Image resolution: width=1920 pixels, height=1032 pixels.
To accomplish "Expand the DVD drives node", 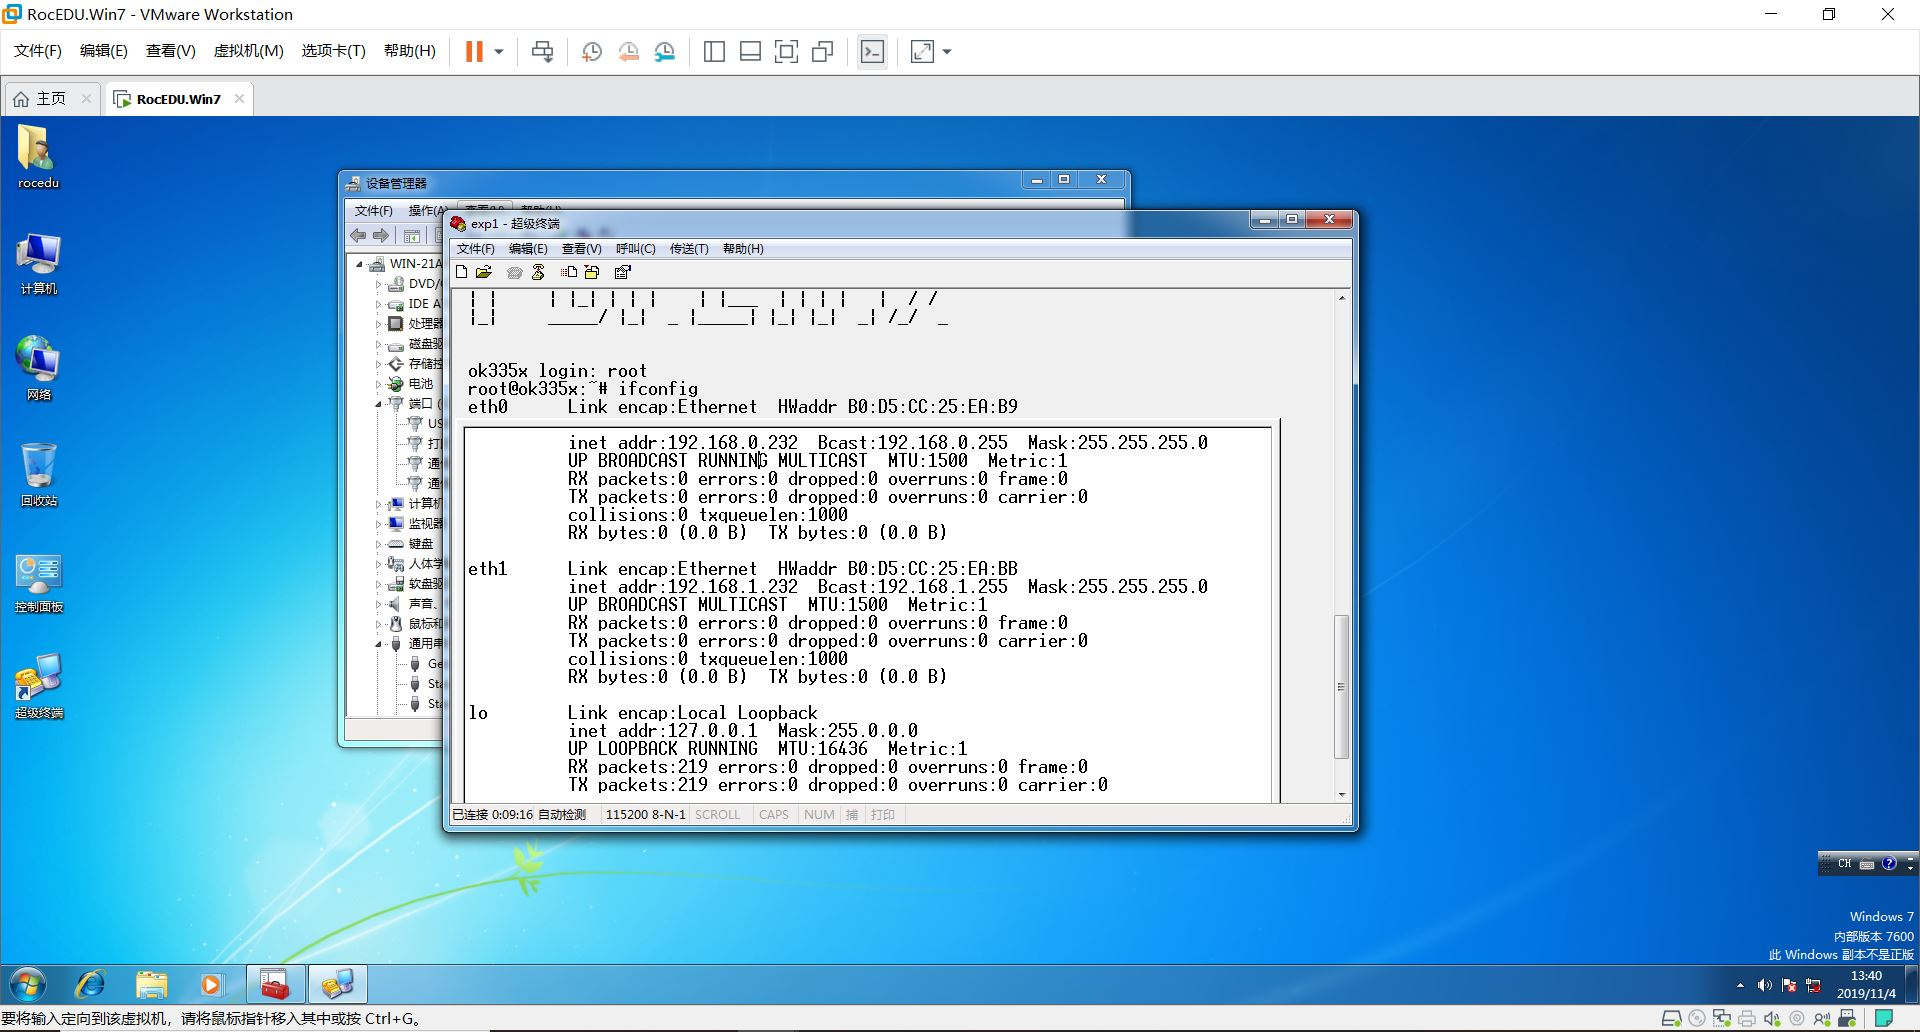I will [379, 284].
